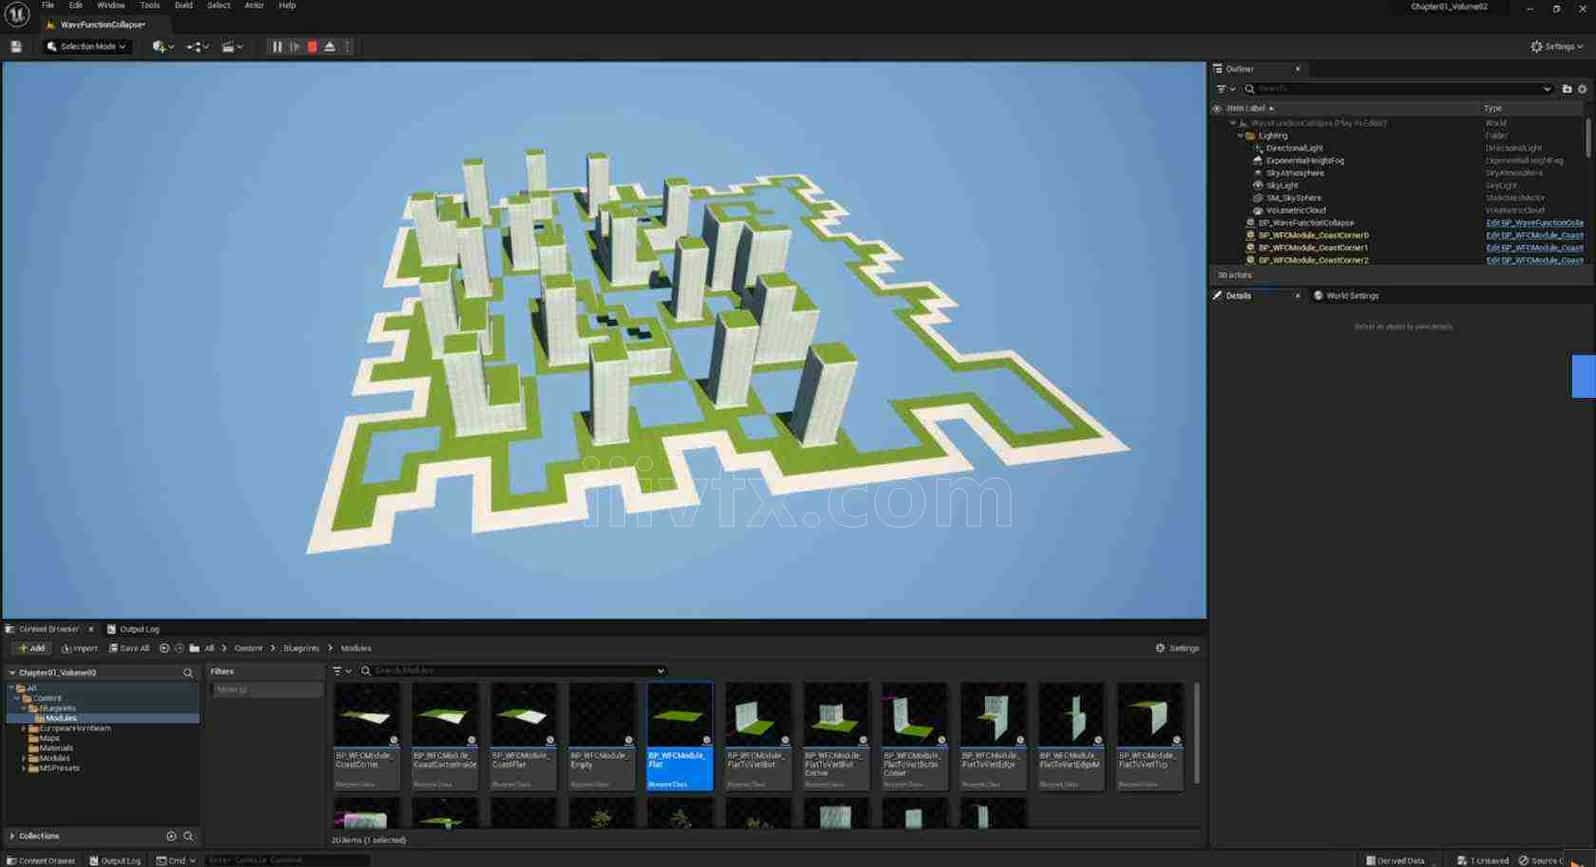The image size is (1596, 867).
Task: Click the Search Modules input field
Action: [513, 671]
